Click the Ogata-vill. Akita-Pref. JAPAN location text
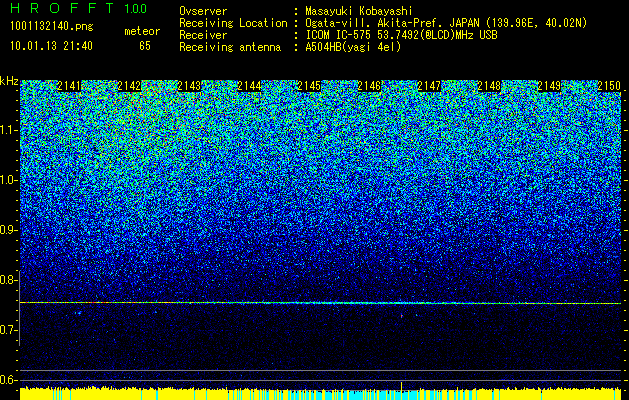Image resolution: width=629 pixels, height=400 pixels. (x=446, y=23)
